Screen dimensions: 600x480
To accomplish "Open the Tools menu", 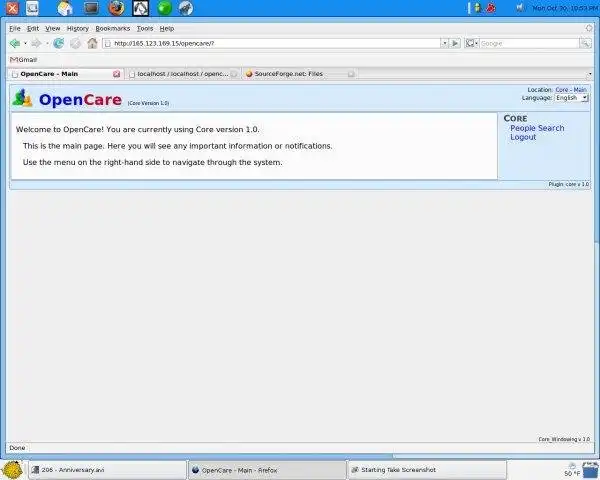I will click(145, 28).
